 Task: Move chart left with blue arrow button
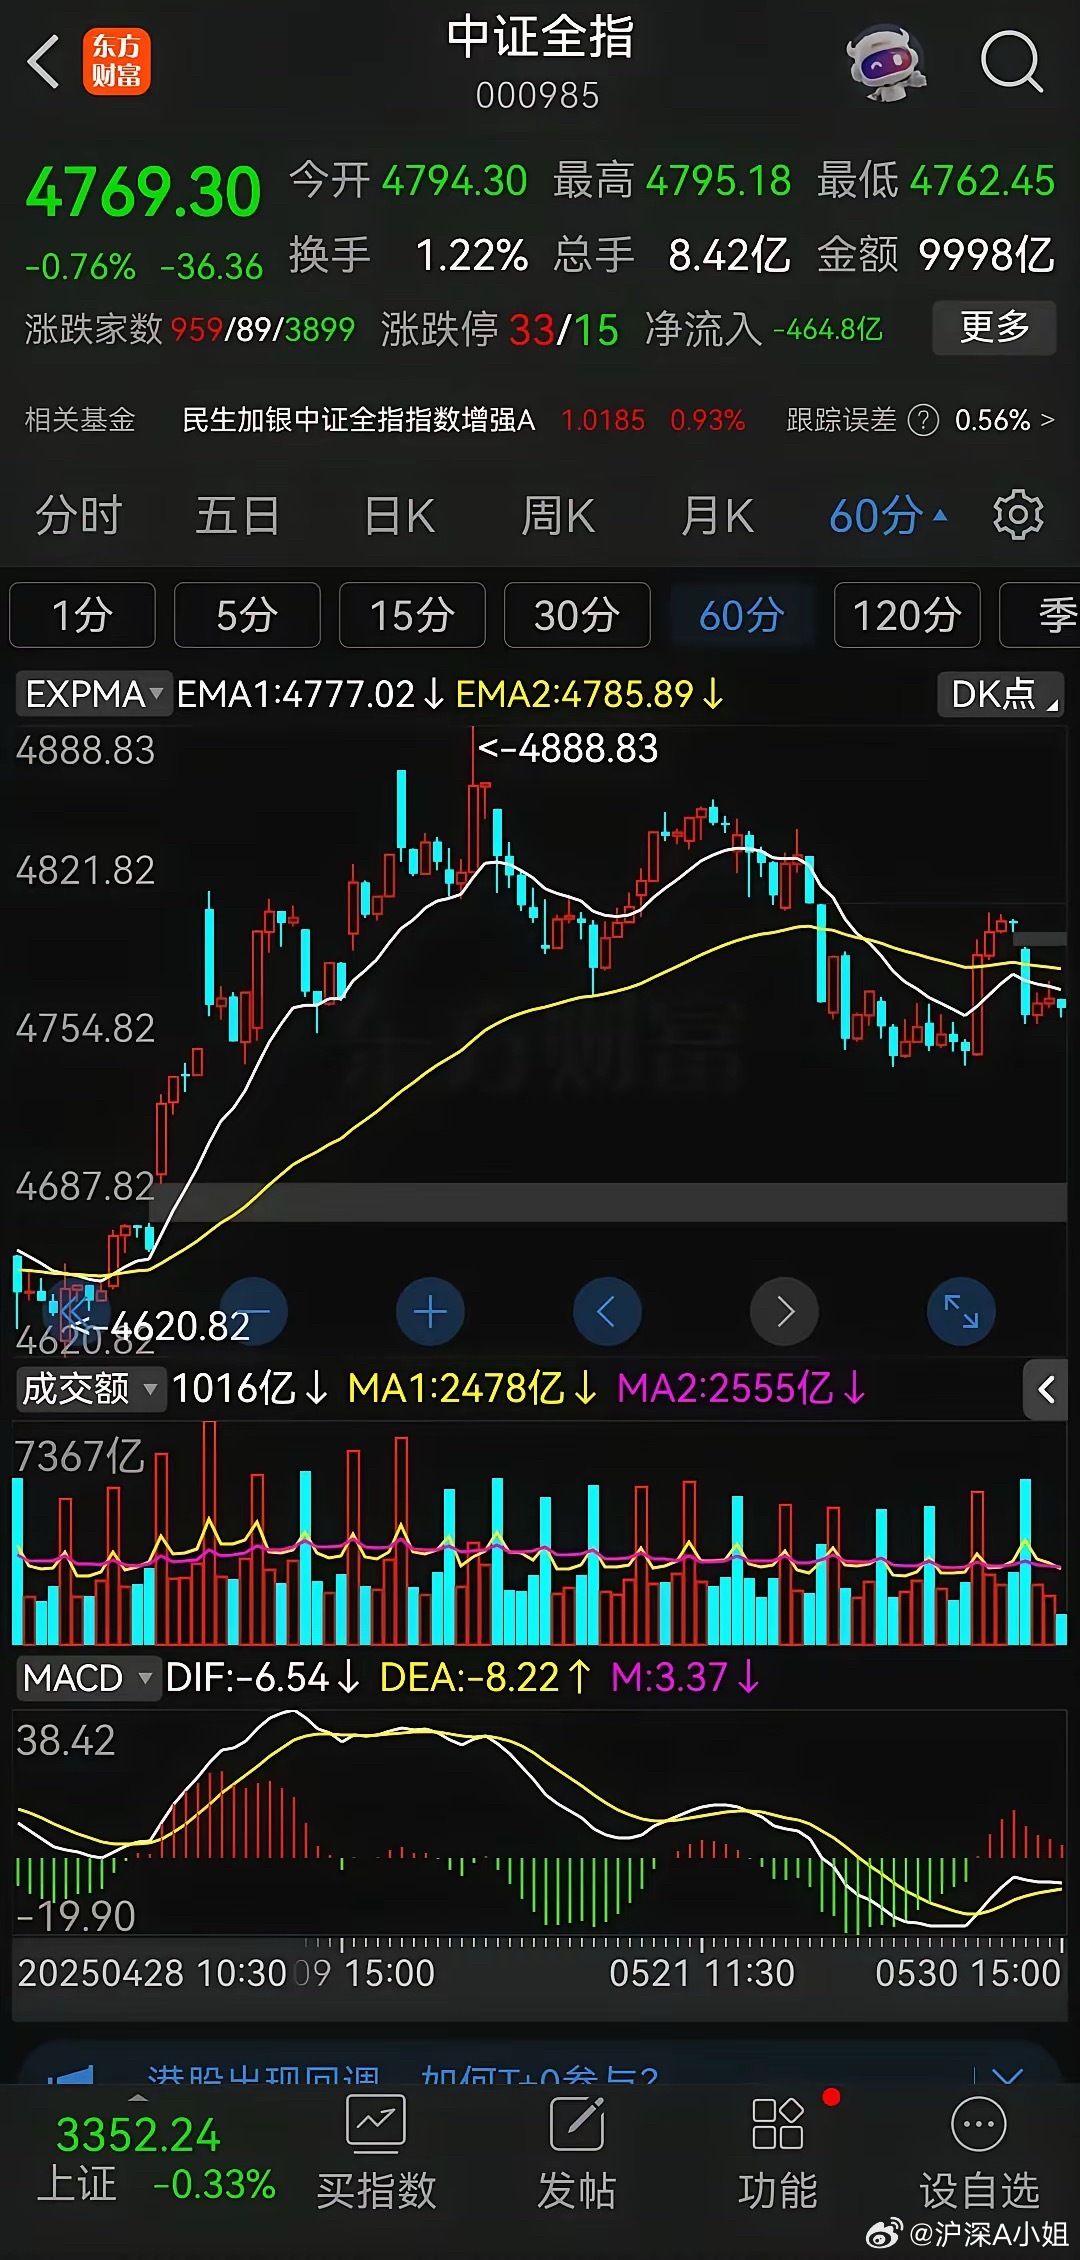click(x=607, y=1311)
